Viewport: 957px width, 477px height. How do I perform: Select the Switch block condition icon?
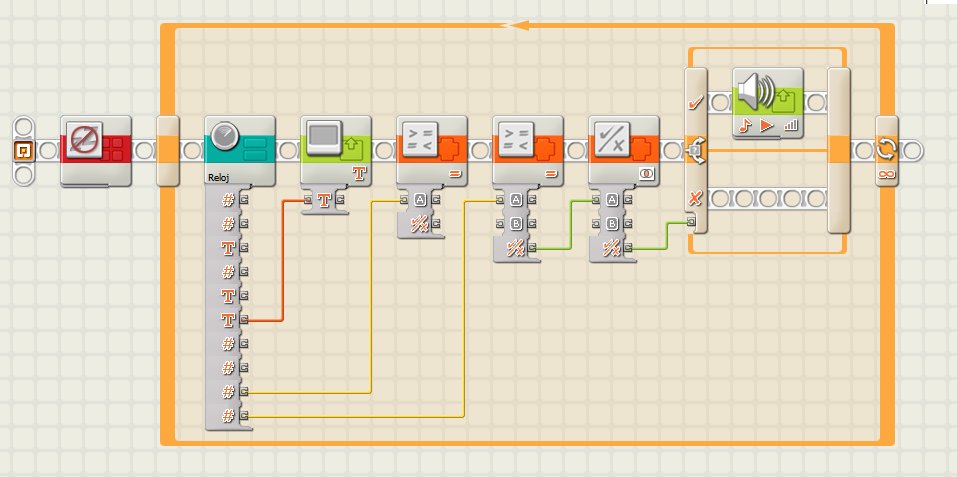(x=695, y=151)
